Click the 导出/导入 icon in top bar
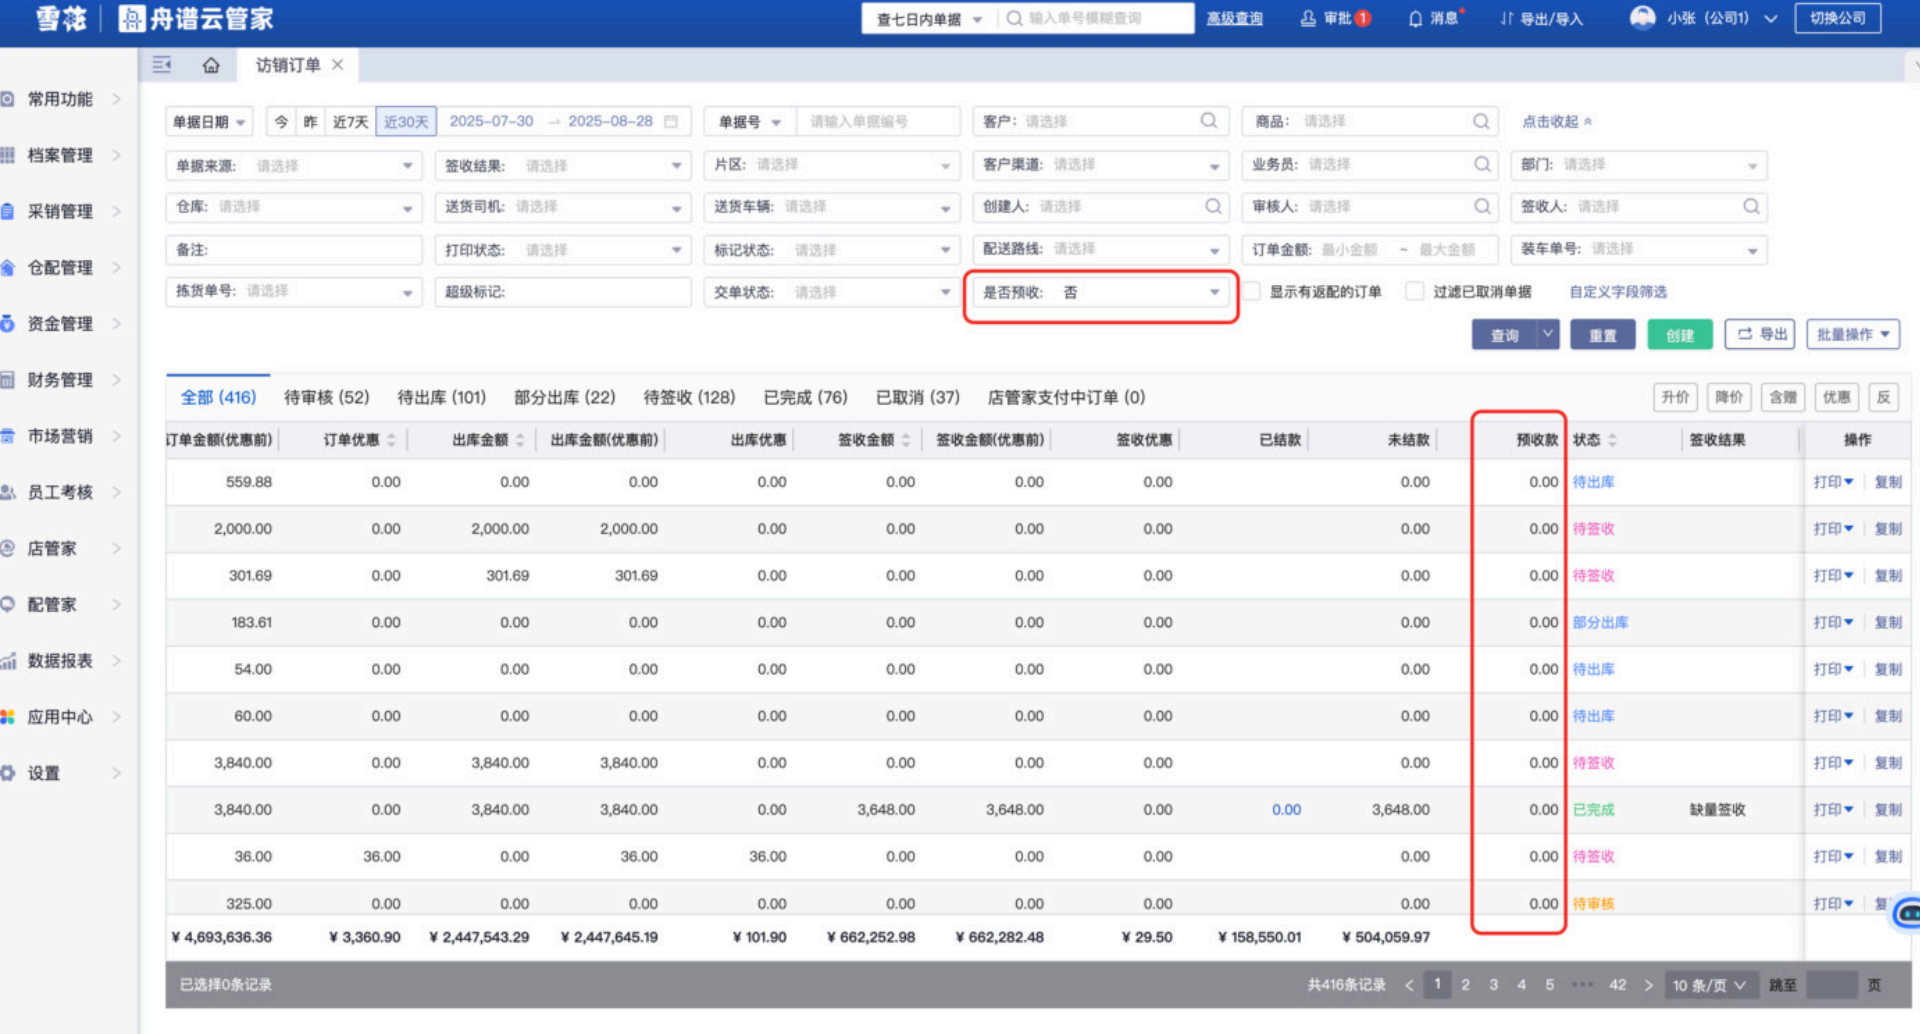The height and width of the screenshot is (1034, 1920). [x=1506, y=19]
